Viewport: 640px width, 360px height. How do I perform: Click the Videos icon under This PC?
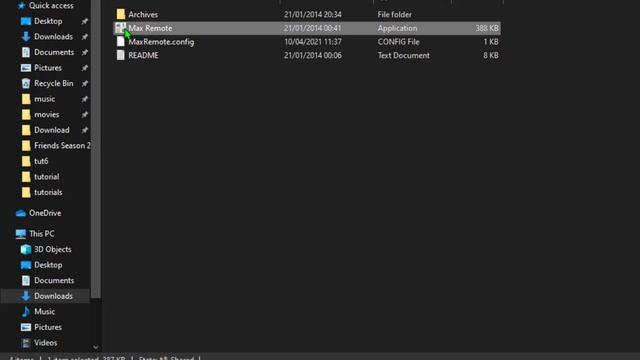26,343
